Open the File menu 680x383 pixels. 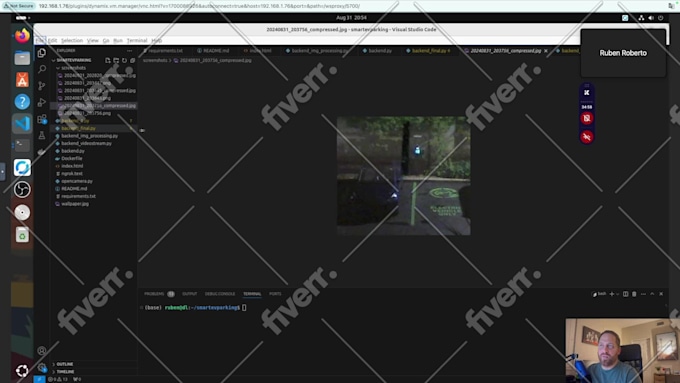[x=39, y=40]
